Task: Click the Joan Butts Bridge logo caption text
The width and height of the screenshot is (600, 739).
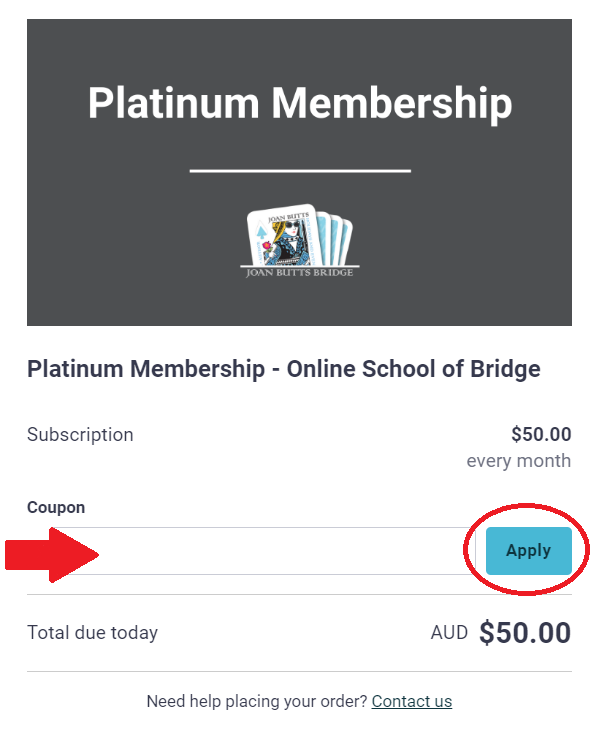Action: (299, 272)
